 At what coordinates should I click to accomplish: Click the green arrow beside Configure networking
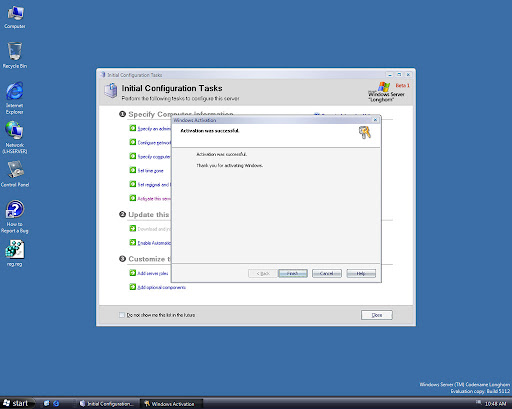133,142
